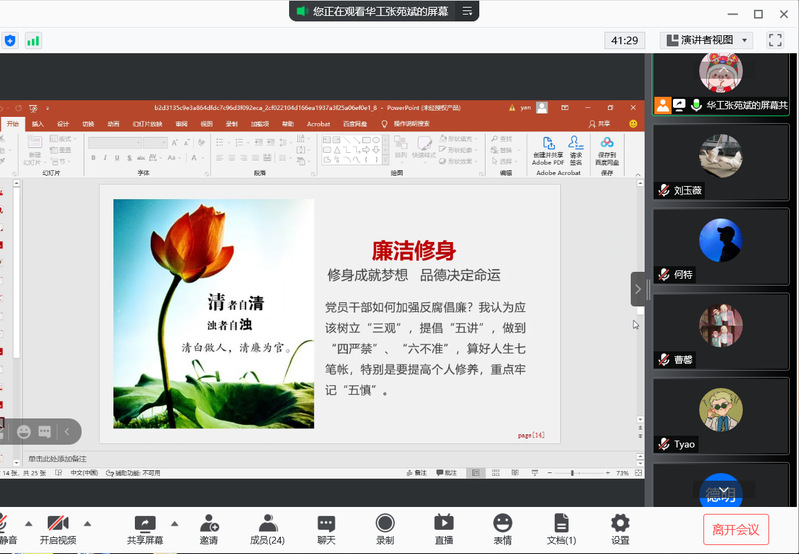Image resolution: width=799 pixels, height=554 pixels.
Task: Select participant tile Tyao
Action: point(721,416)
